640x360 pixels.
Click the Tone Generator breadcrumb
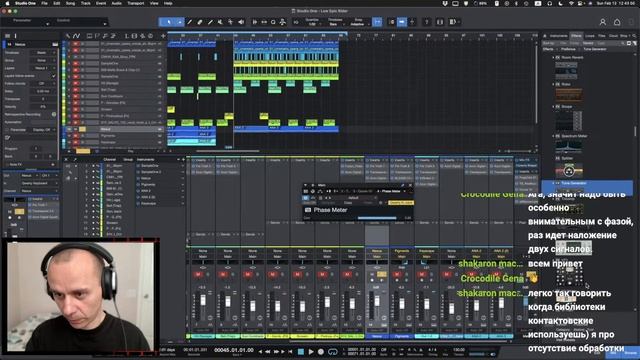594,49
